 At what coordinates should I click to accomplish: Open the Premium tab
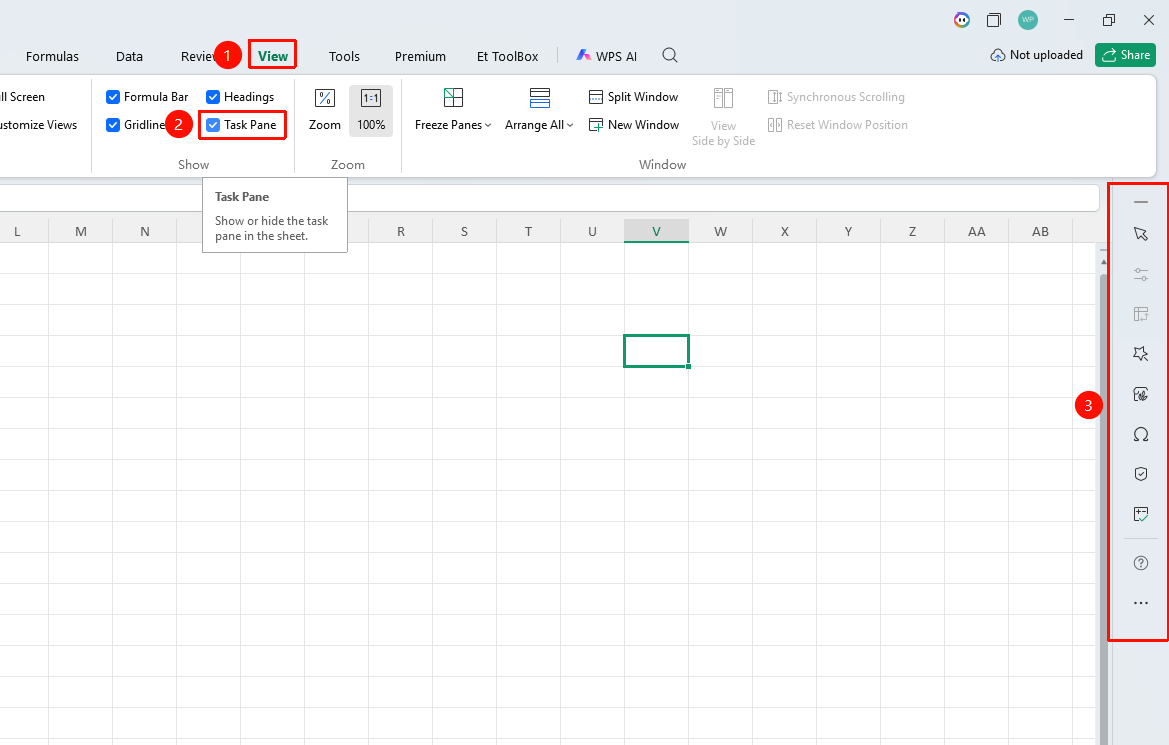[420, 56]
